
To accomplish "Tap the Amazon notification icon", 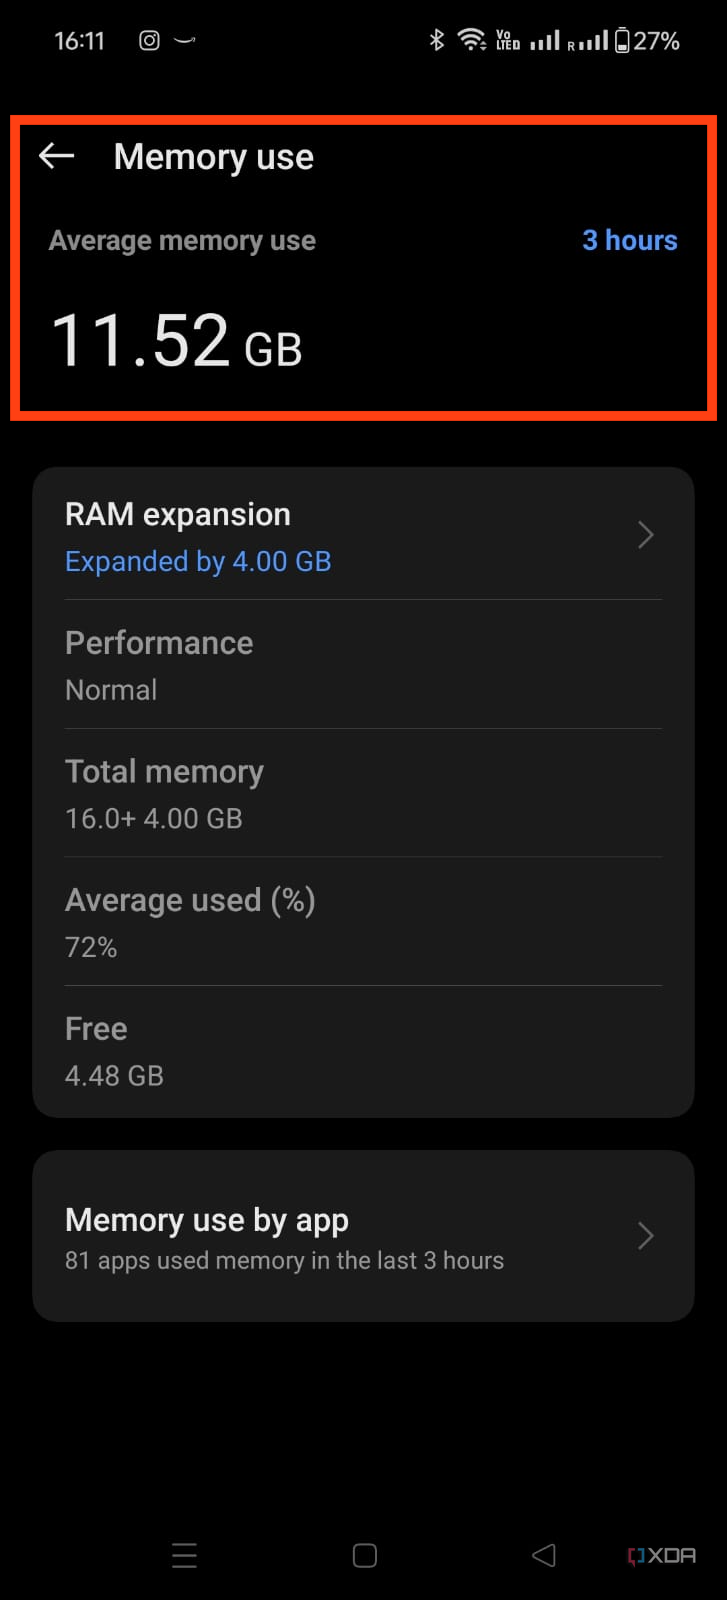I will (x=185, y=41).
